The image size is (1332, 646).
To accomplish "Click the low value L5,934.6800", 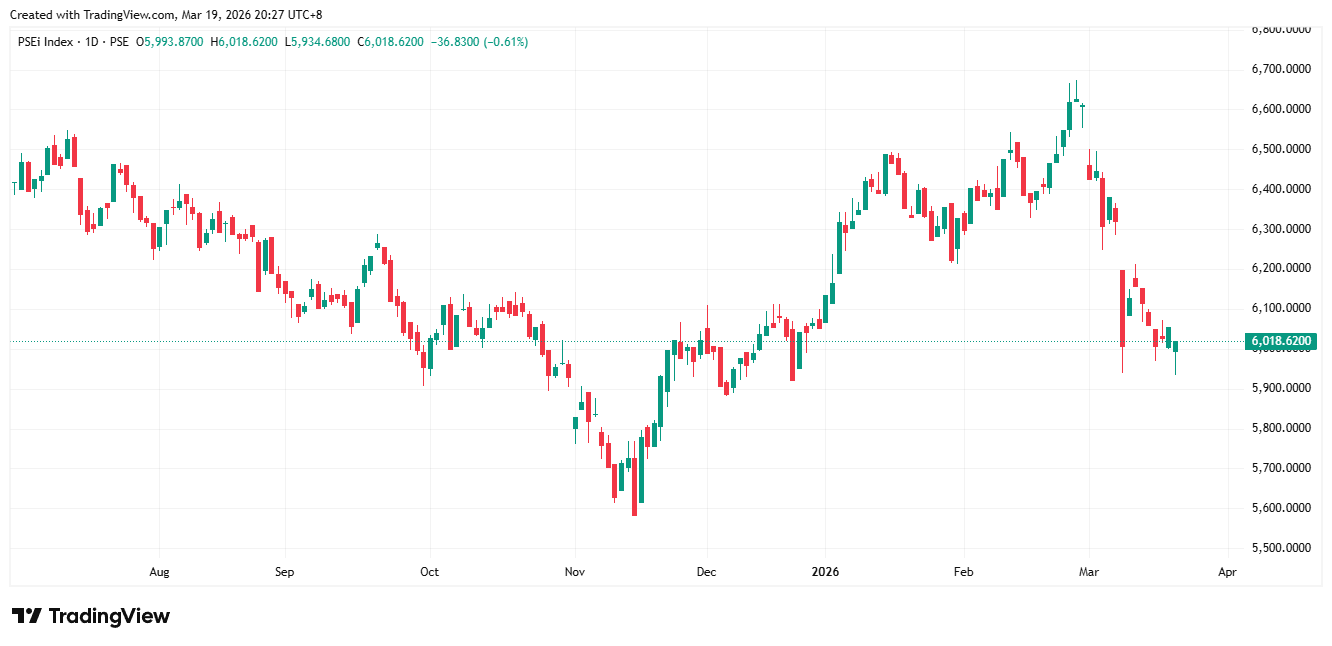I will (x=317, y=42).
